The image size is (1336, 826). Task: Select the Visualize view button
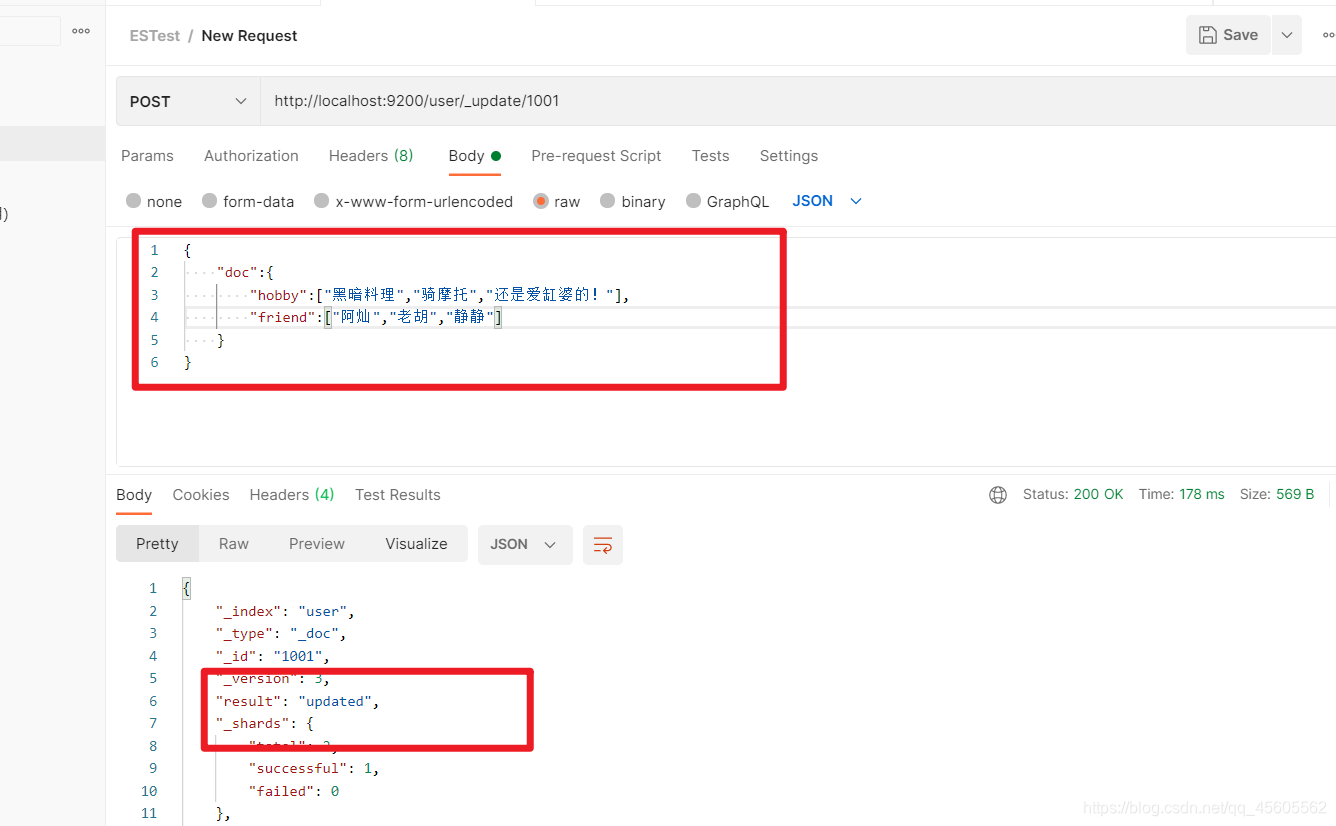pos(416,544)
